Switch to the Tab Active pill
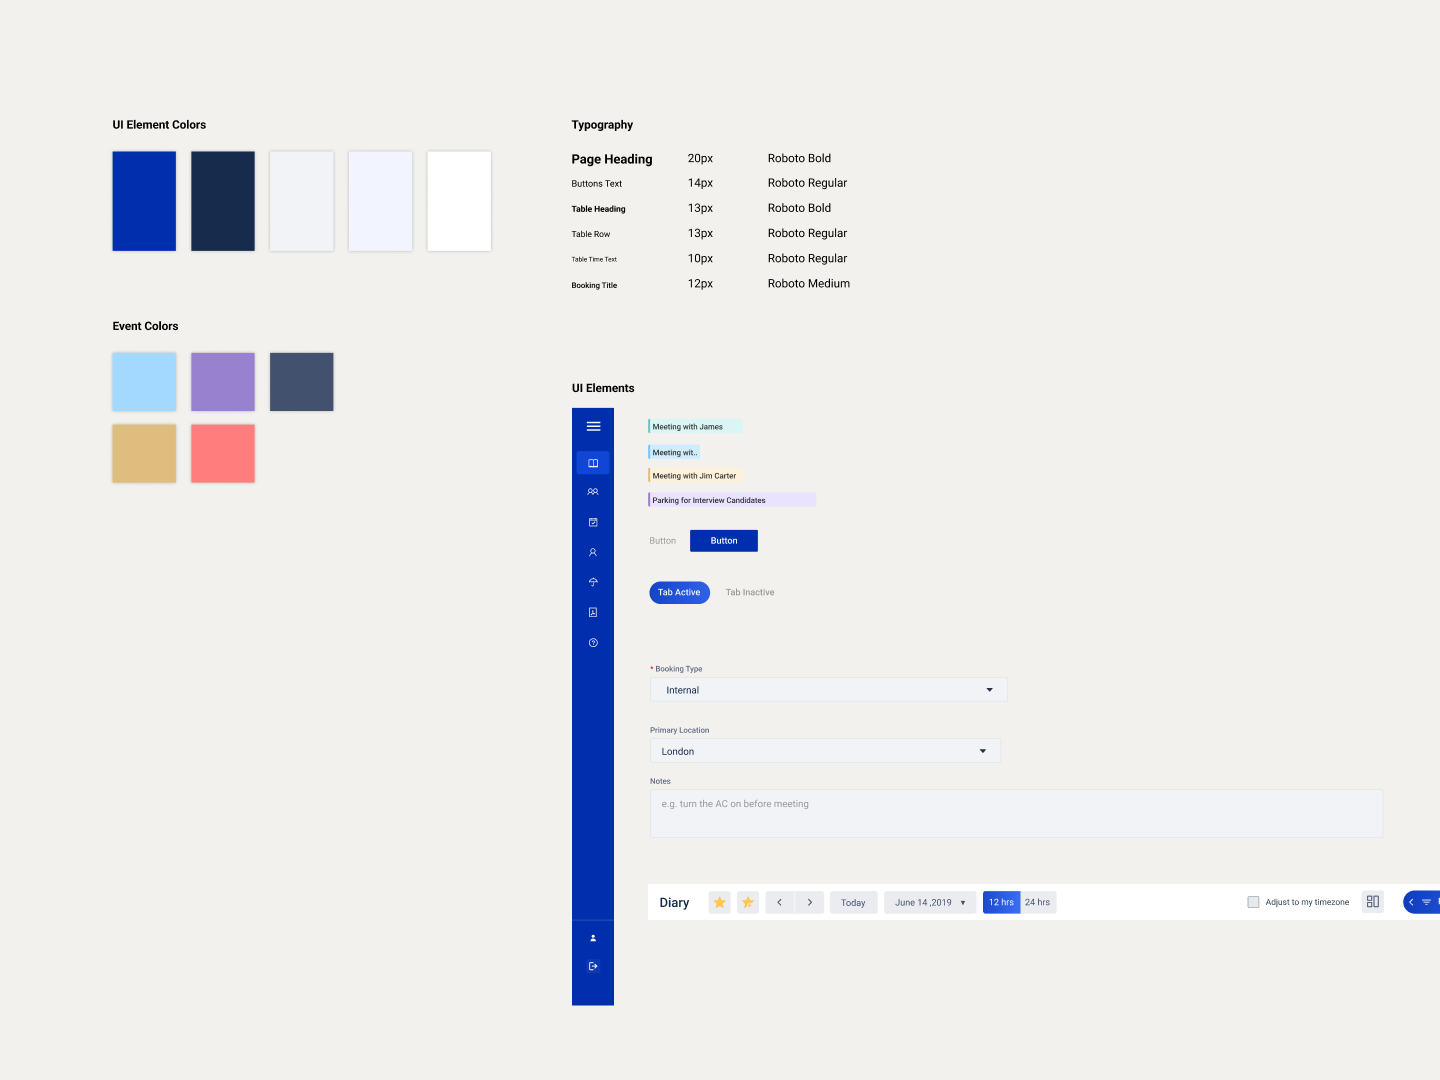This screenshot has height=1080, width=1440. point(680,592)
